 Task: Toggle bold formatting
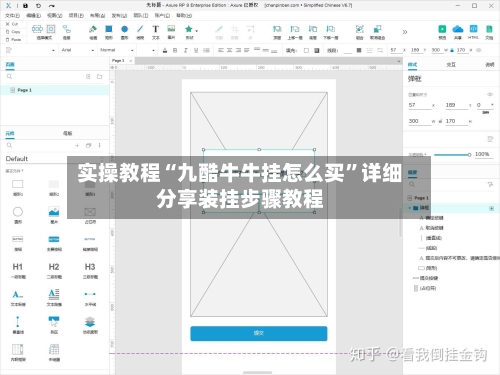click(x=175, y=50)
